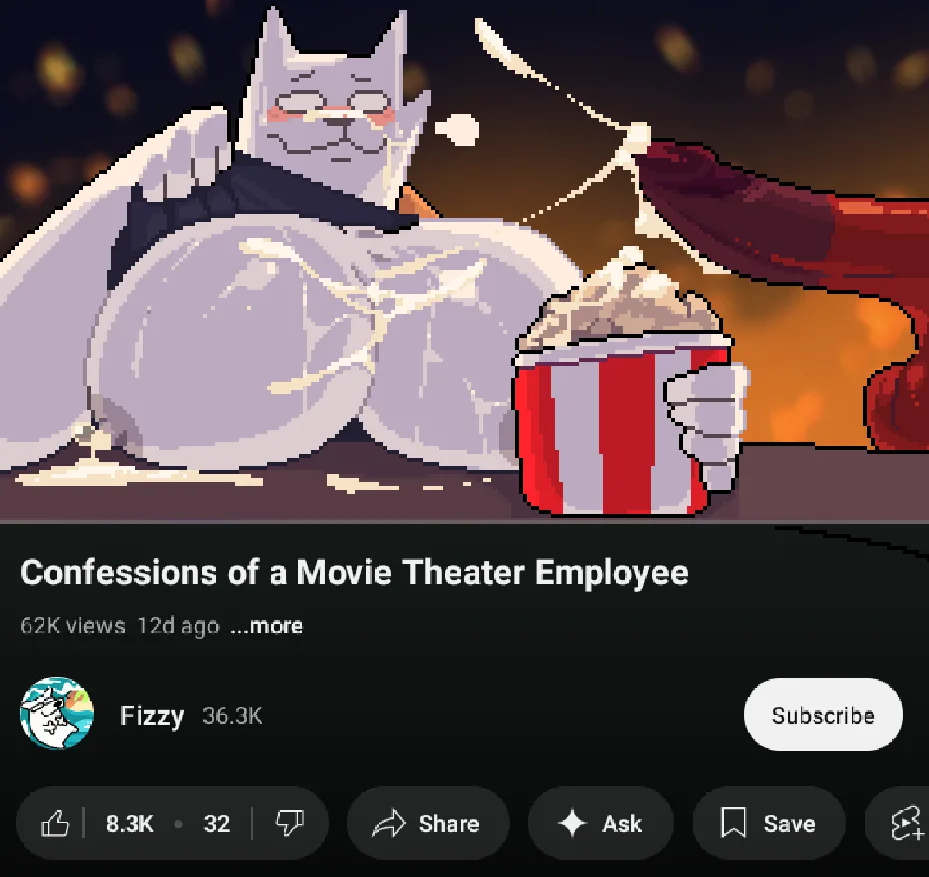Toggle like via the 8.3K count

click(x=130, y=824)
